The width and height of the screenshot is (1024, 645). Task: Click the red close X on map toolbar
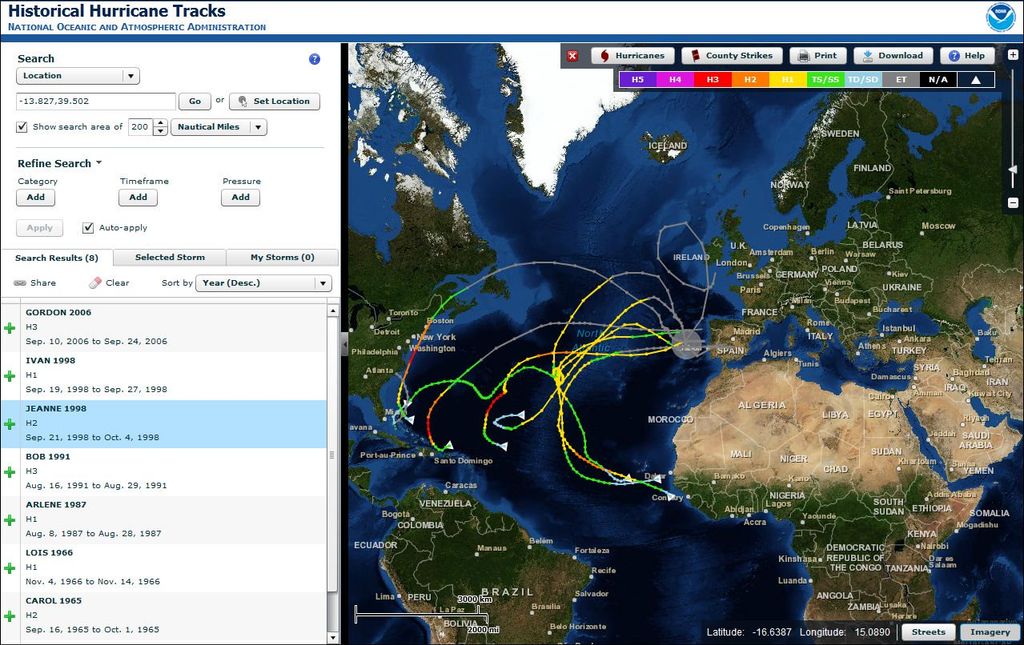point(573,56)
